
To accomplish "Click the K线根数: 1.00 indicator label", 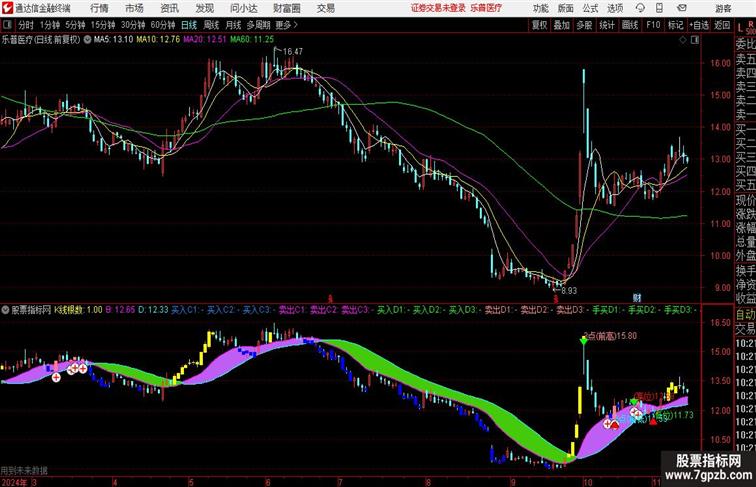I will (x=78, y=310).
